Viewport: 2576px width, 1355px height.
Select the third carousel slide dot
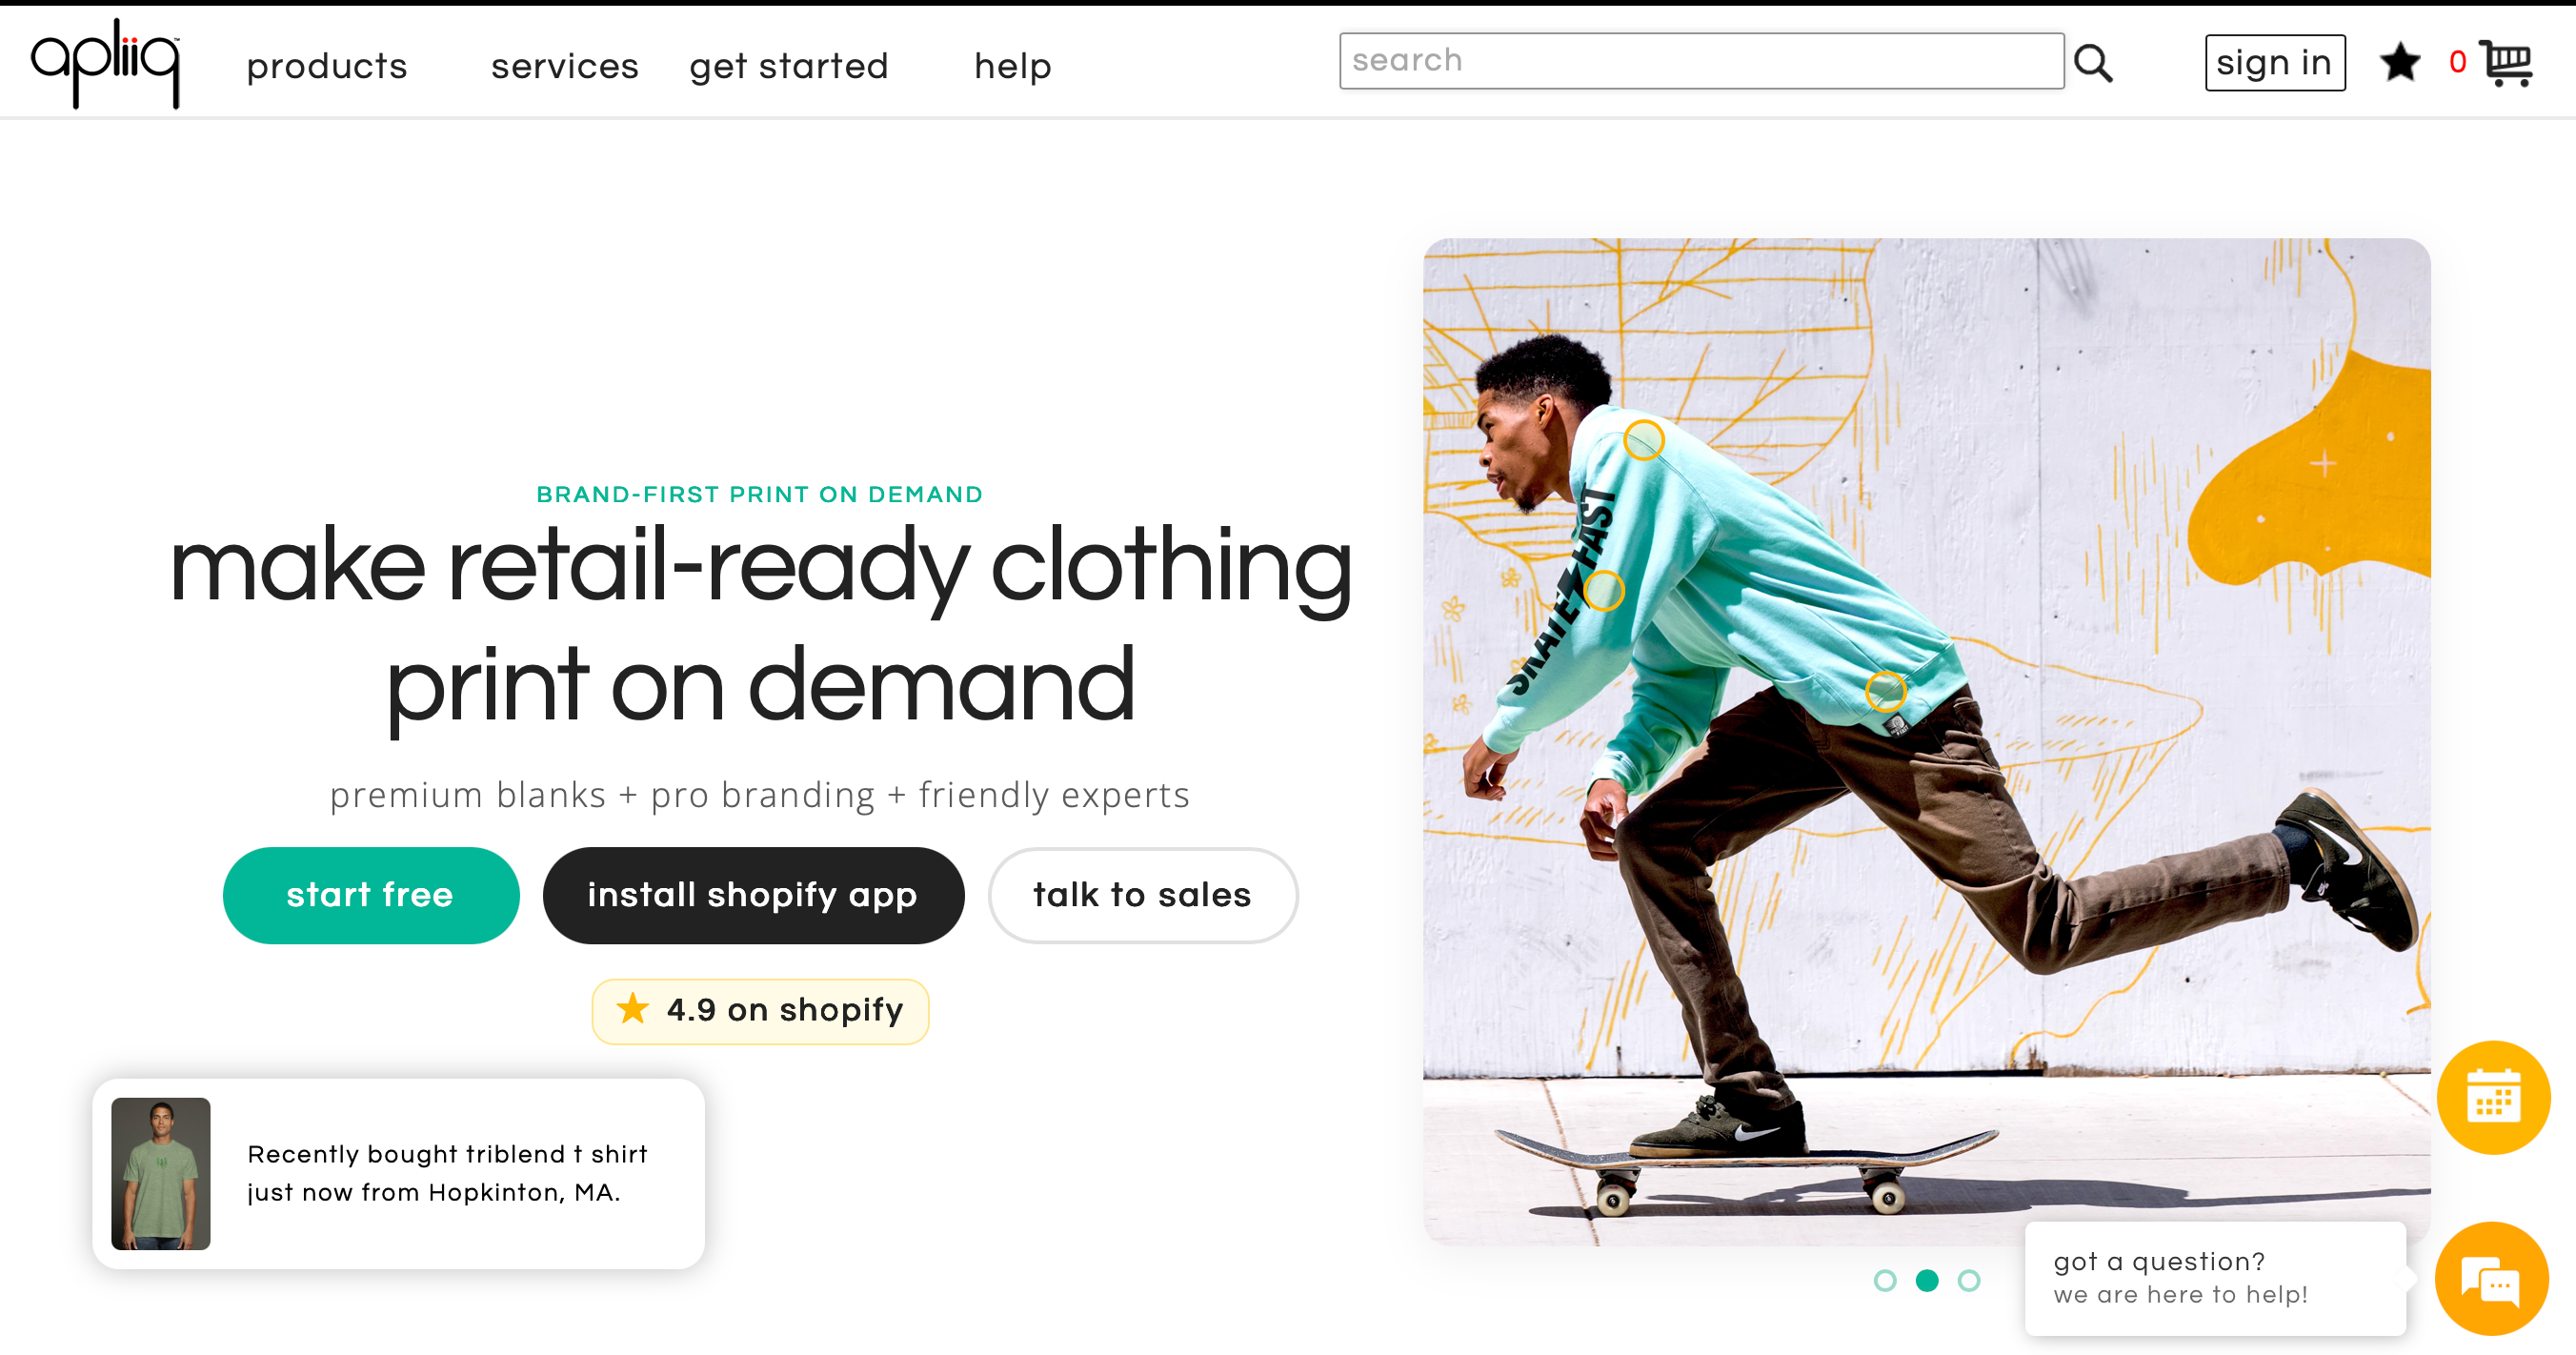[1968, 1280]
